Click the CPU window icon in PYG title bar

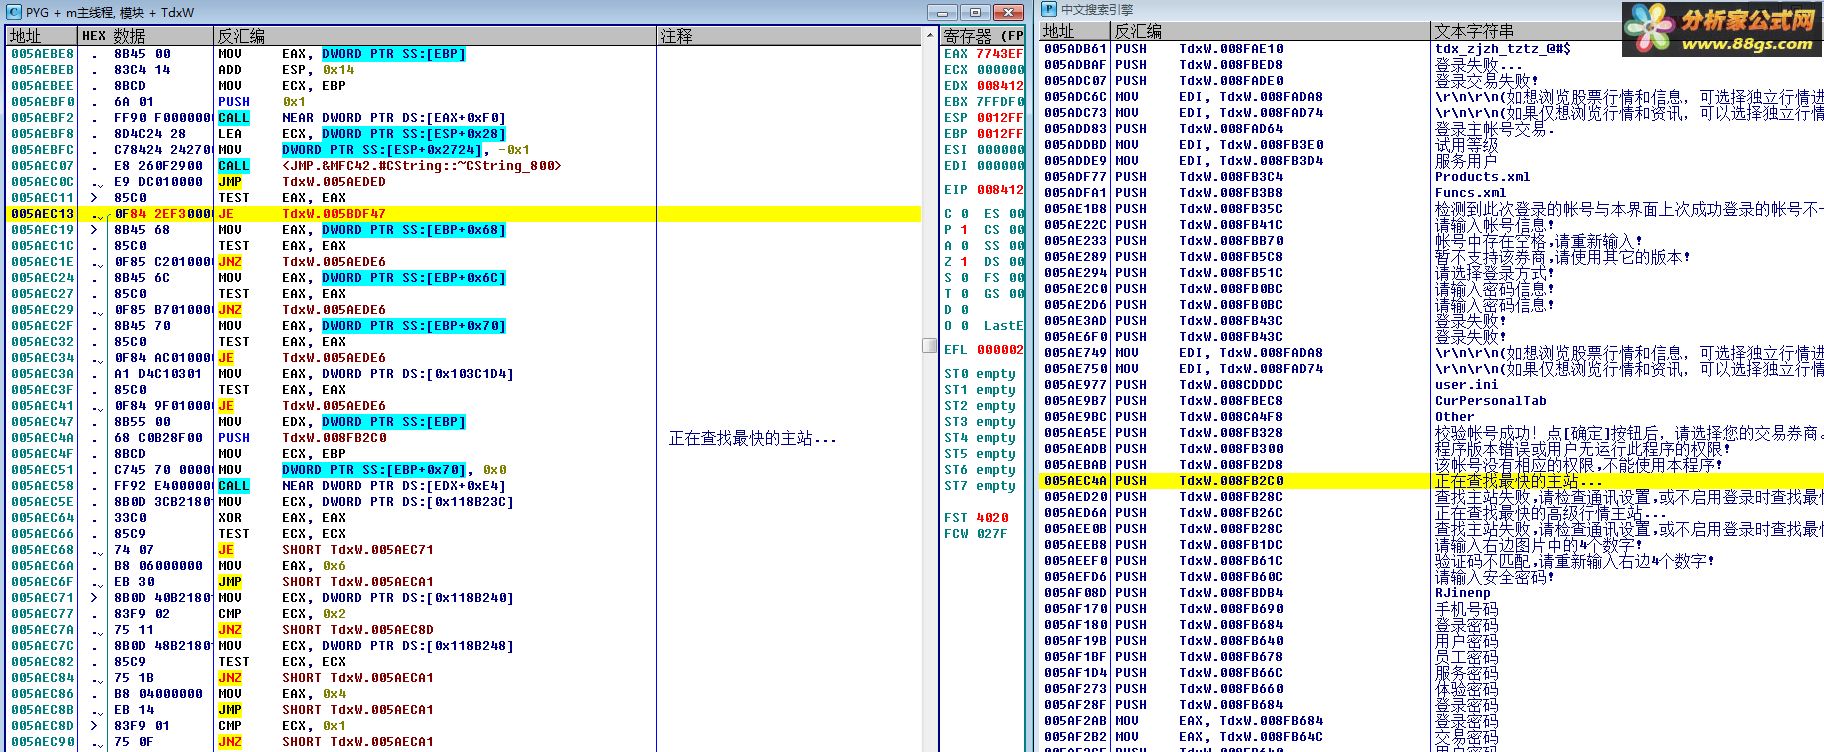[13, 12]
